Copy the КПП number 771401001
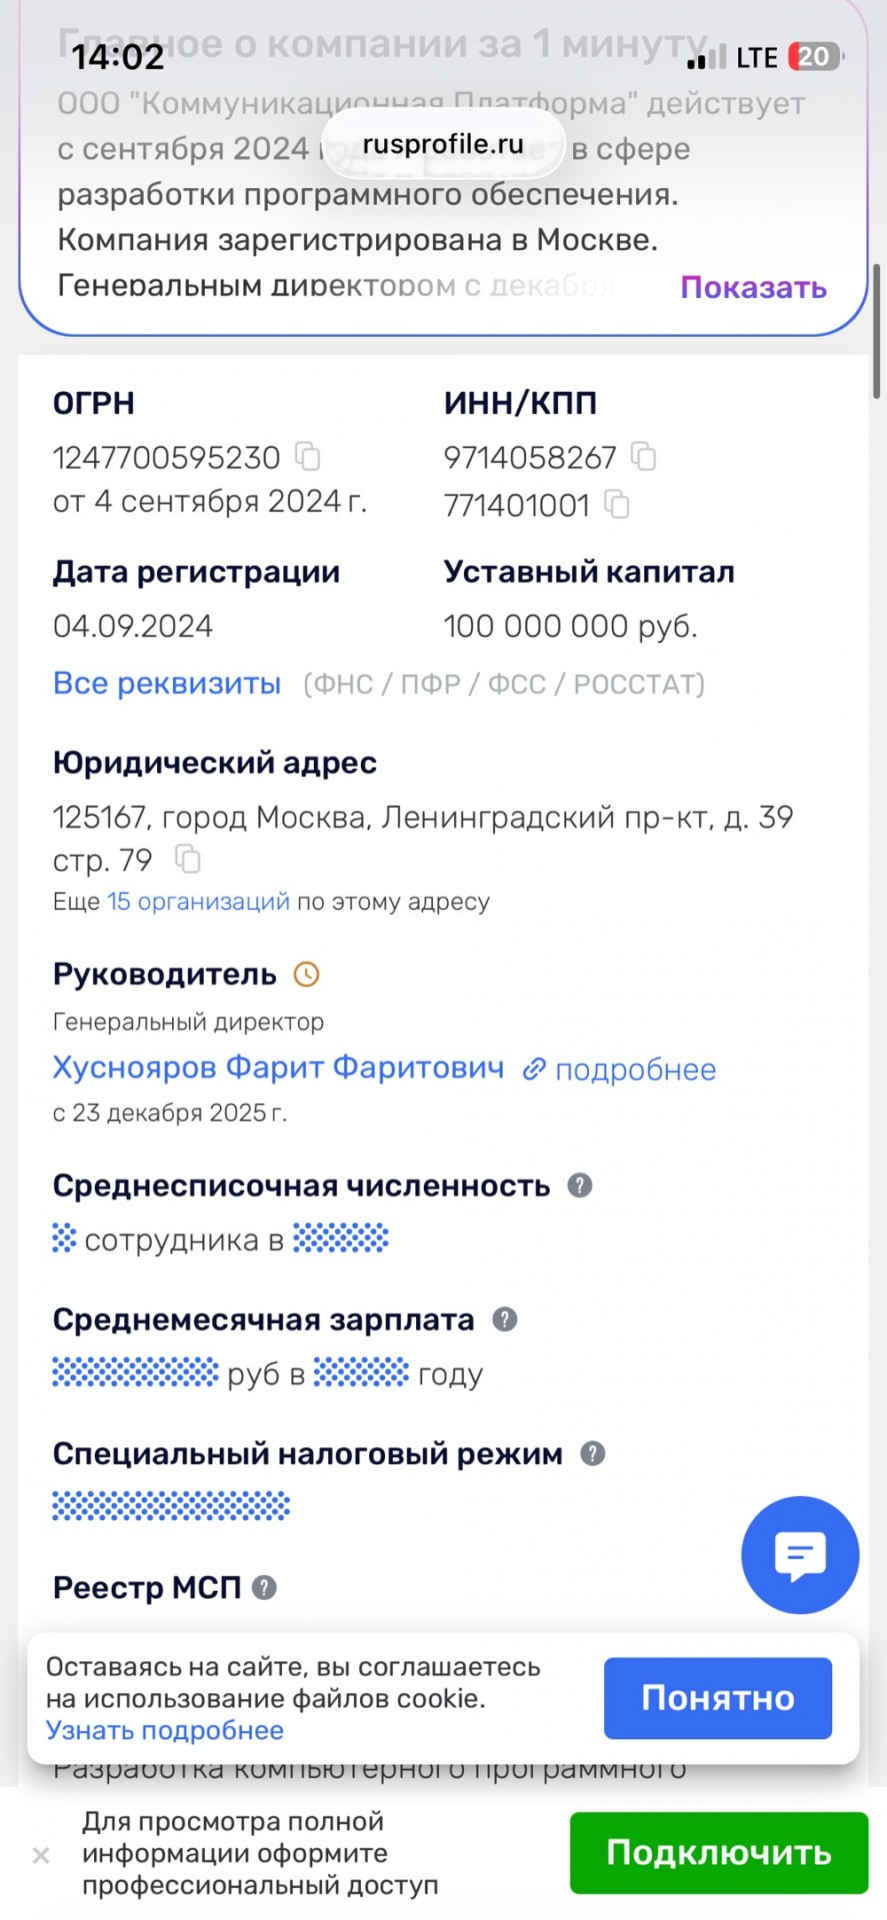The width and height of the screenshot is (887, 1920). point(617,505)
